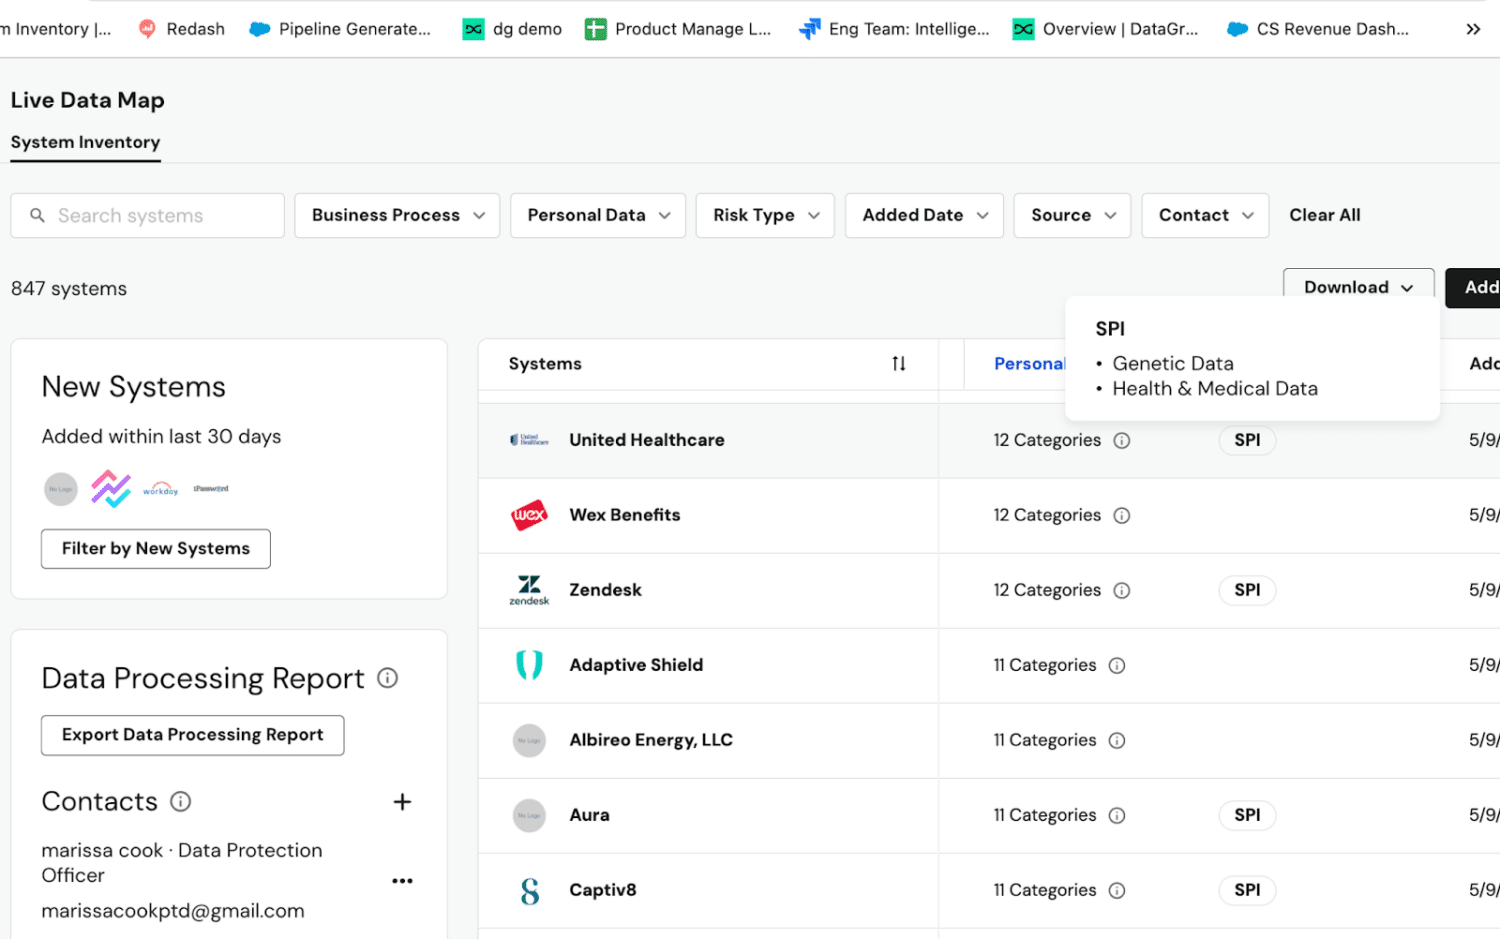
Task: Click the search magnifier icon
Action: 37,215
